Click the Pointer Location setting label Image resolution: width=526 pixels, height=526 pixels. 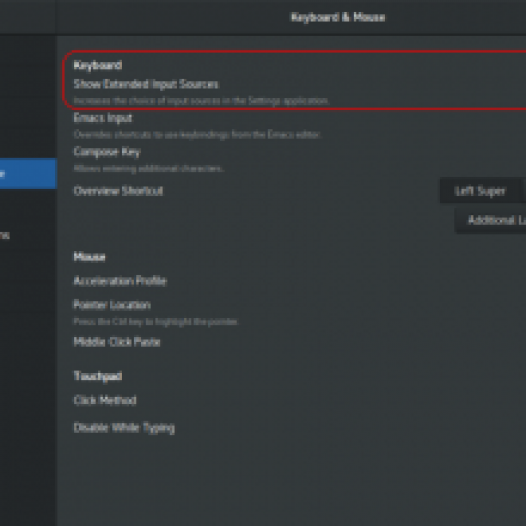(112, 305)
